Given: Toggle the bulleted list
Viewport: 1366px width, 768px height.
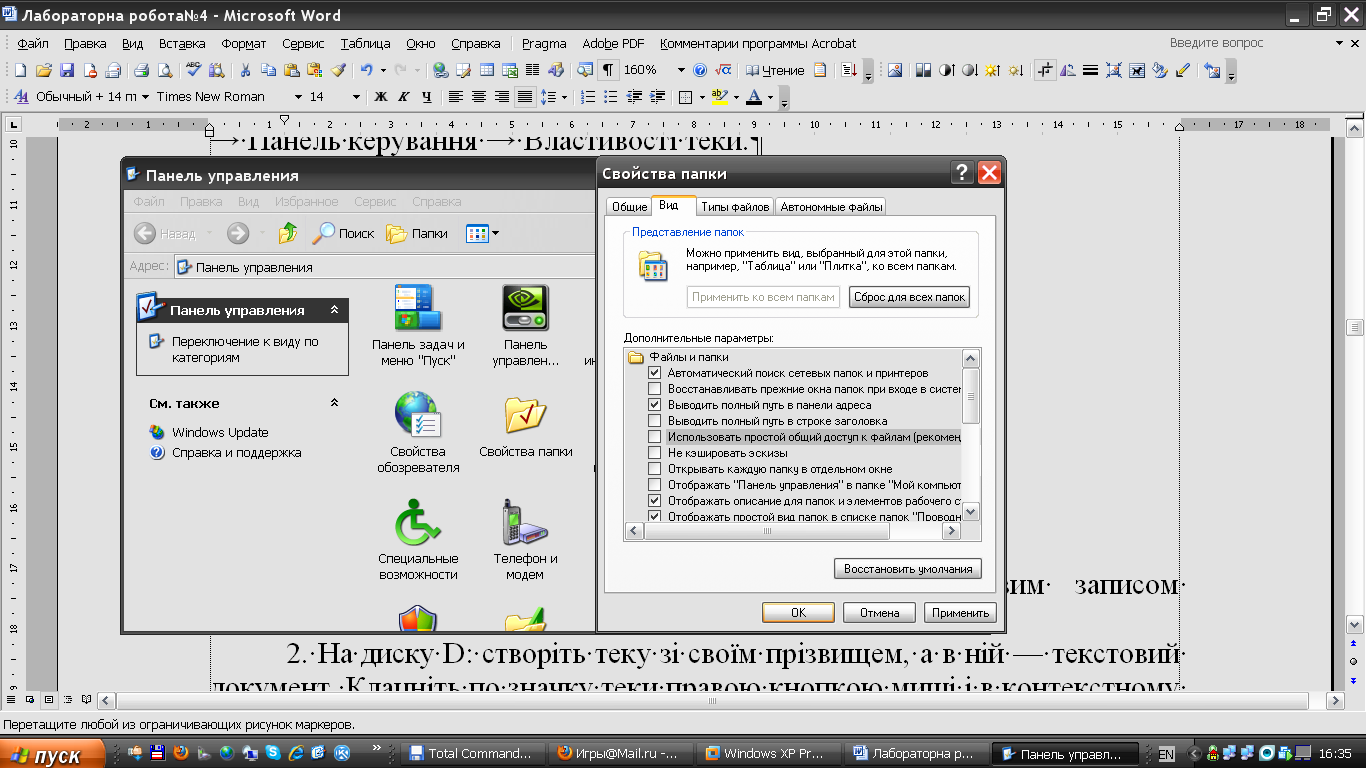Looking at the screenshot, I should pos(611,97).
